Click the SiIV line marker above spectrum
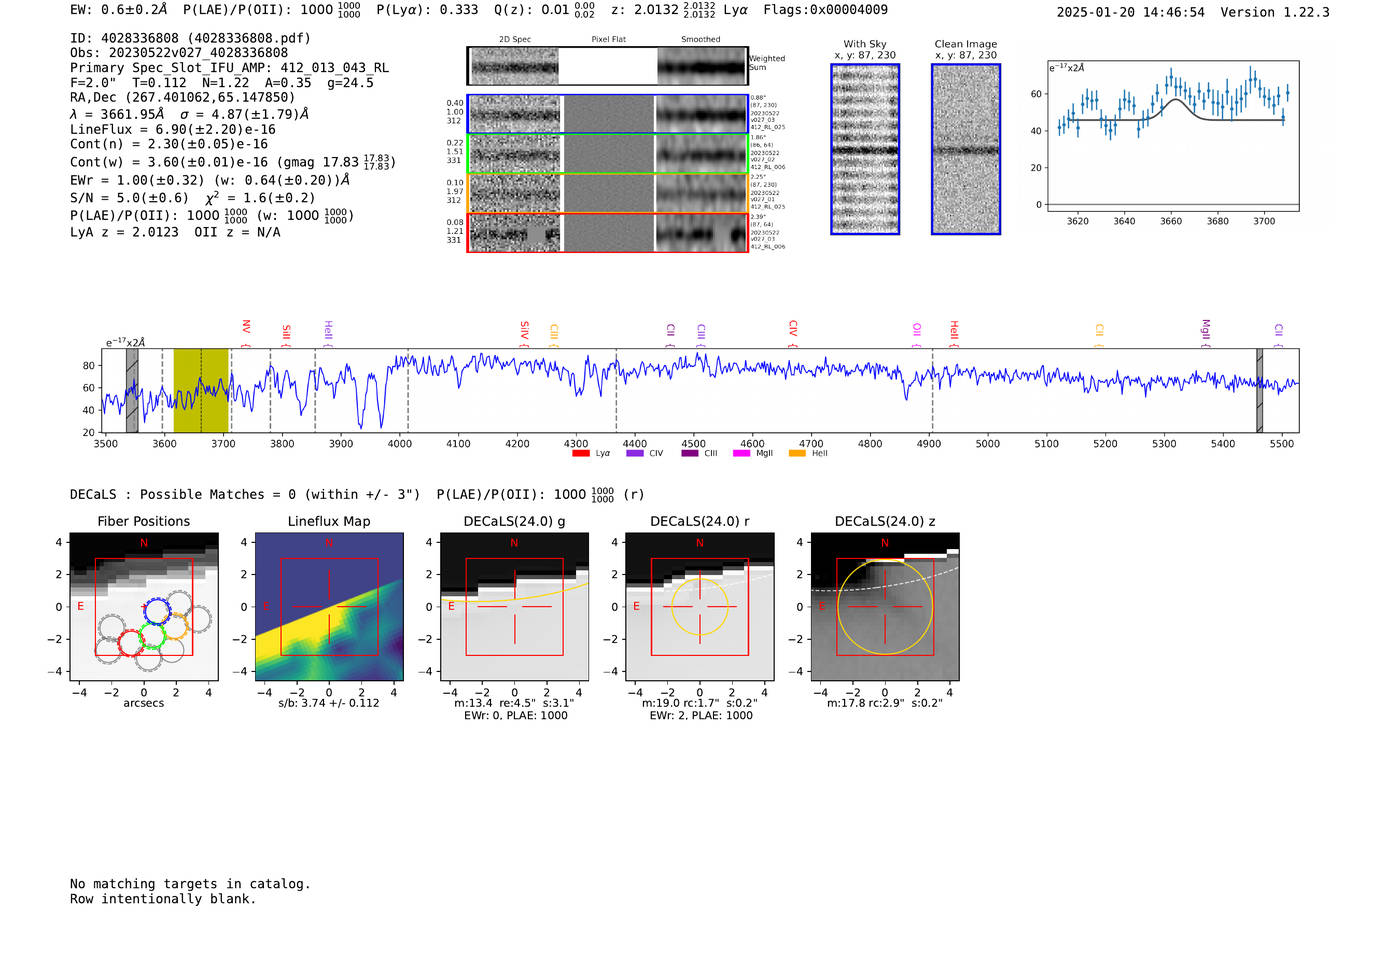This screenshot has height=953, width=1400. point(524,334)
